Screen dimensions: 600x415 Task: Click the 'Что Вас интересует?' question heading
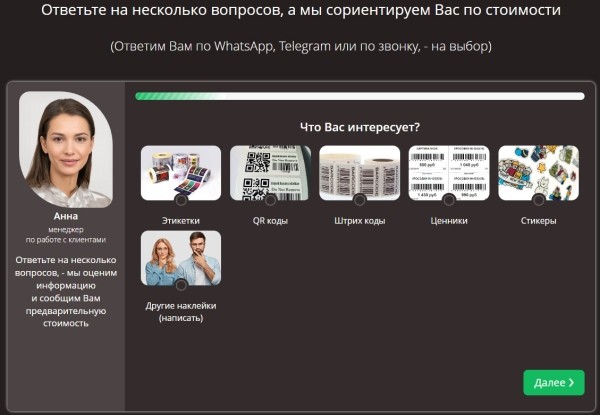[x=360, y=127]
